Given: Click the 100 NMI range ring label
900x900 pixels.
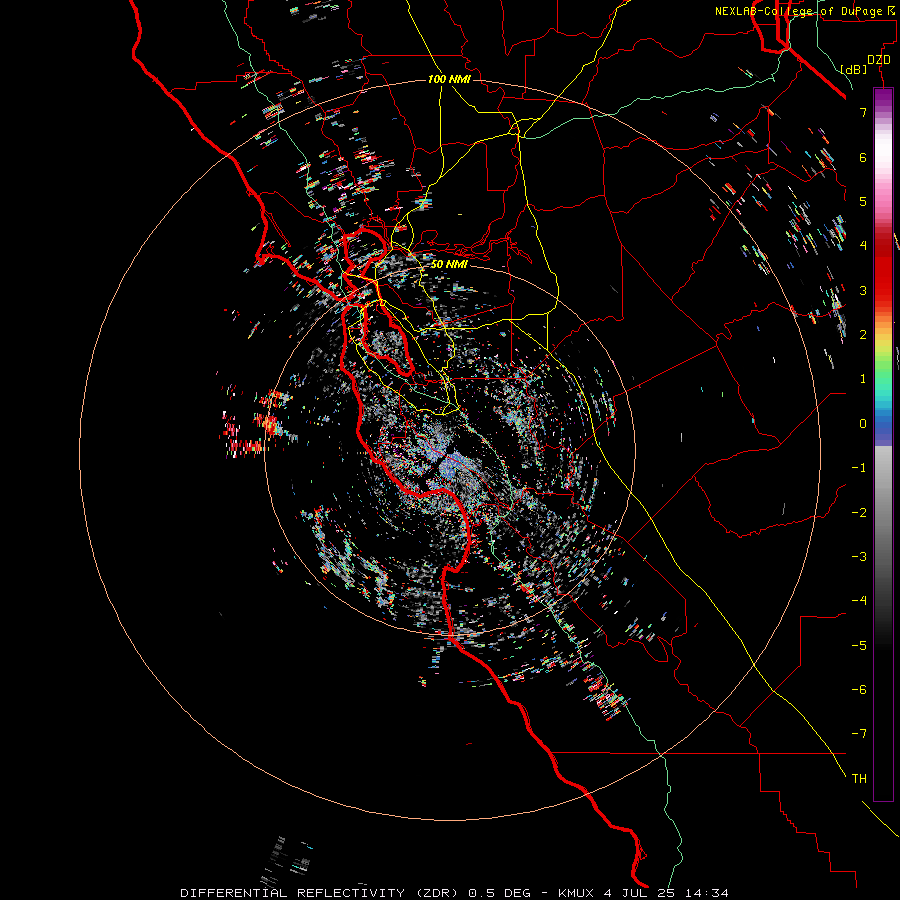Looking at the screenshot, I should point(449,79).
